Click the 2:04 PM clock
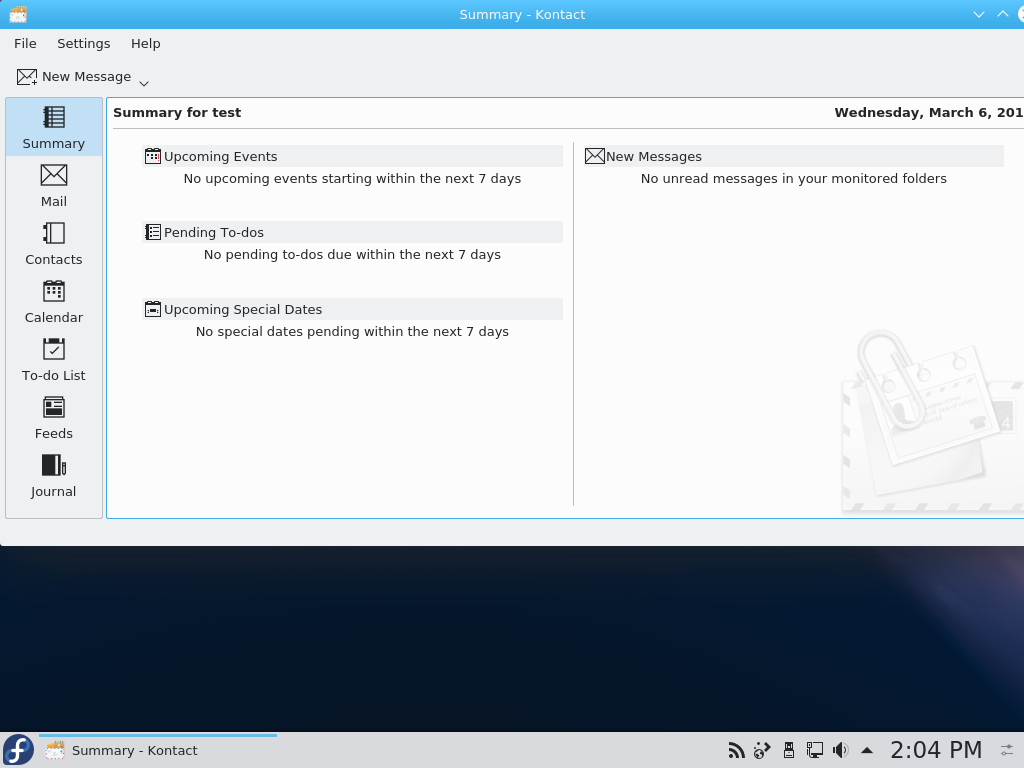The width and height of the screenshot is (1024, 768). [936, 750]
